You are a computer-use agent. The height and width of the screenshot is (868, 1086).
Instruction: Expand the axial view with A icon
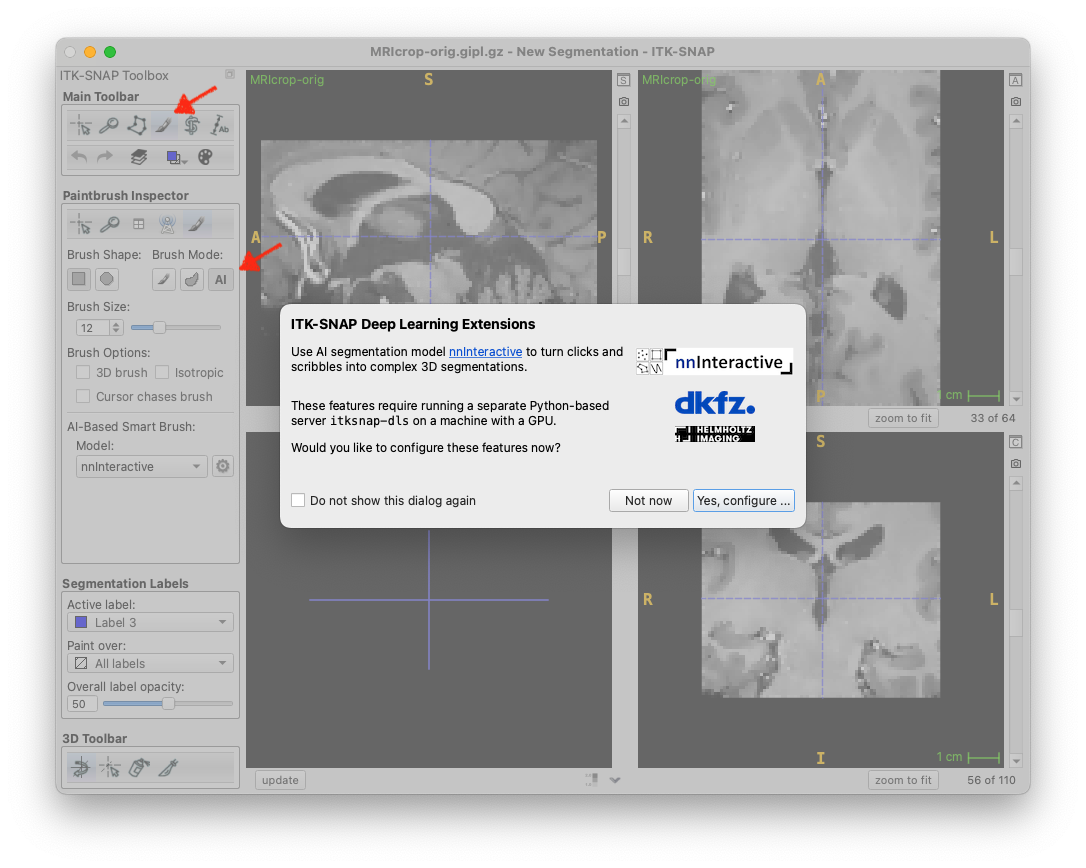1015,80
